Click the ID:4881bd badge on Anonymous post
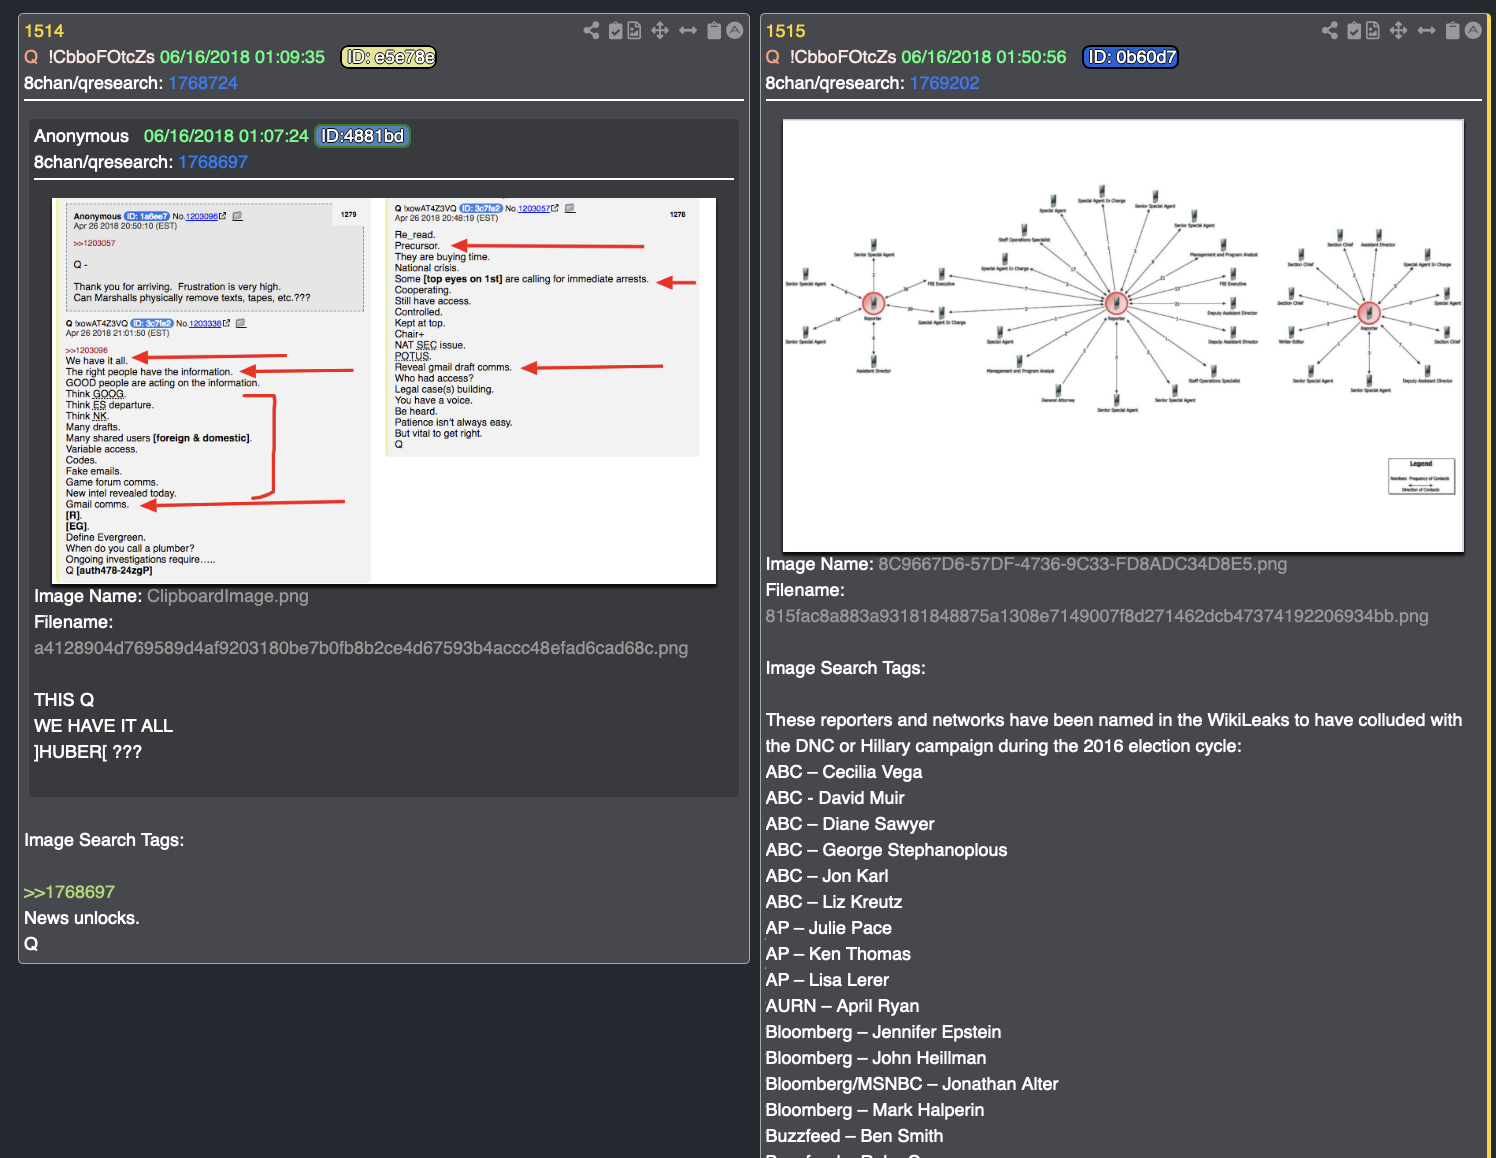1496x1158 pixels. click(x=363, y=136)
